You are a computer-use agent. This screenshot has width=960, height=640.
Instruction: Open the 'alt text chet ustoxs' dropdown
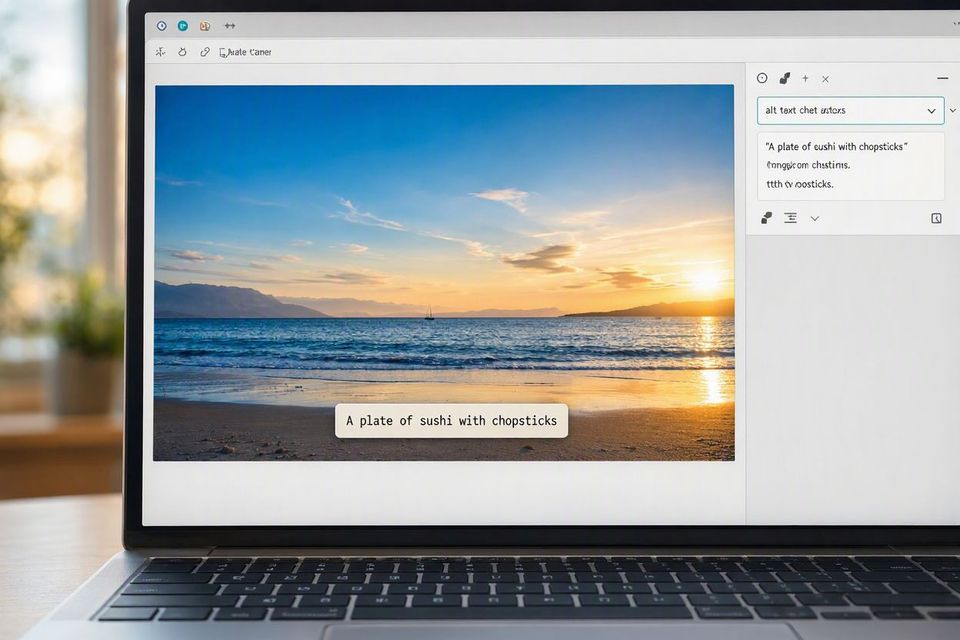850,110
